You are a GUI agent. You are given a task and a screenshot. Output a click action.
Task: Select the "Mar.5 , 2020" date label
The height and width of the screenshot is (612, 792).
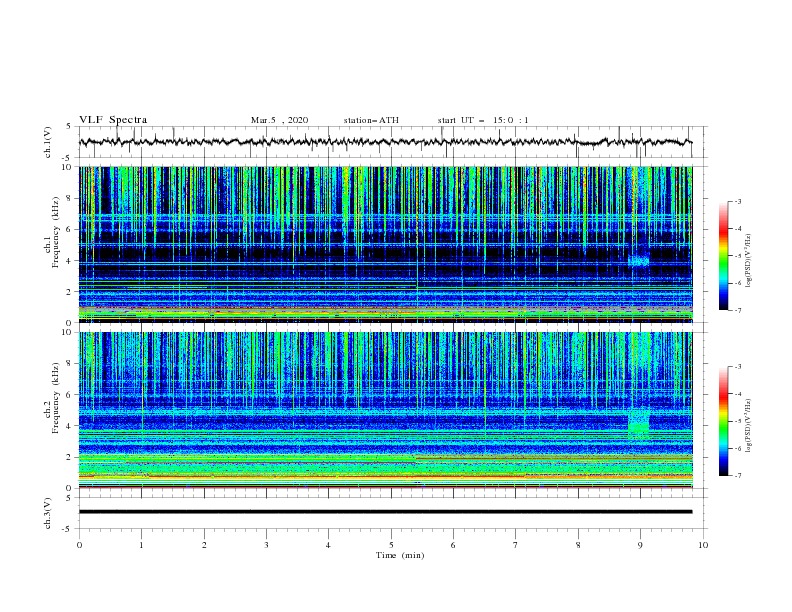[x=279, y=120]
